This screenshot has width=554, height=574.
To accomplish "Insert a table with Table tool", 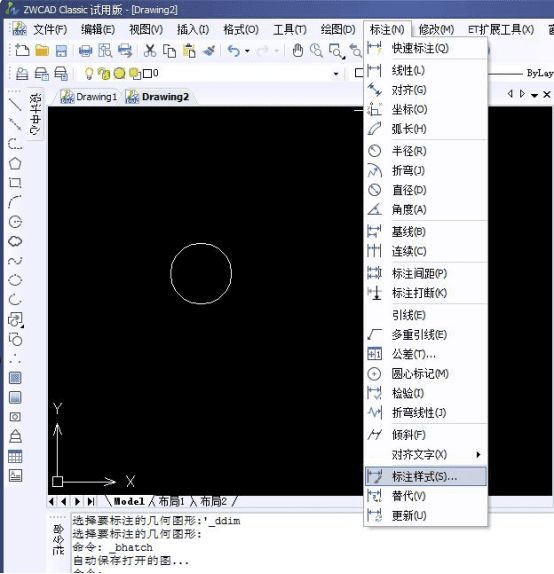I will [15, 456].
